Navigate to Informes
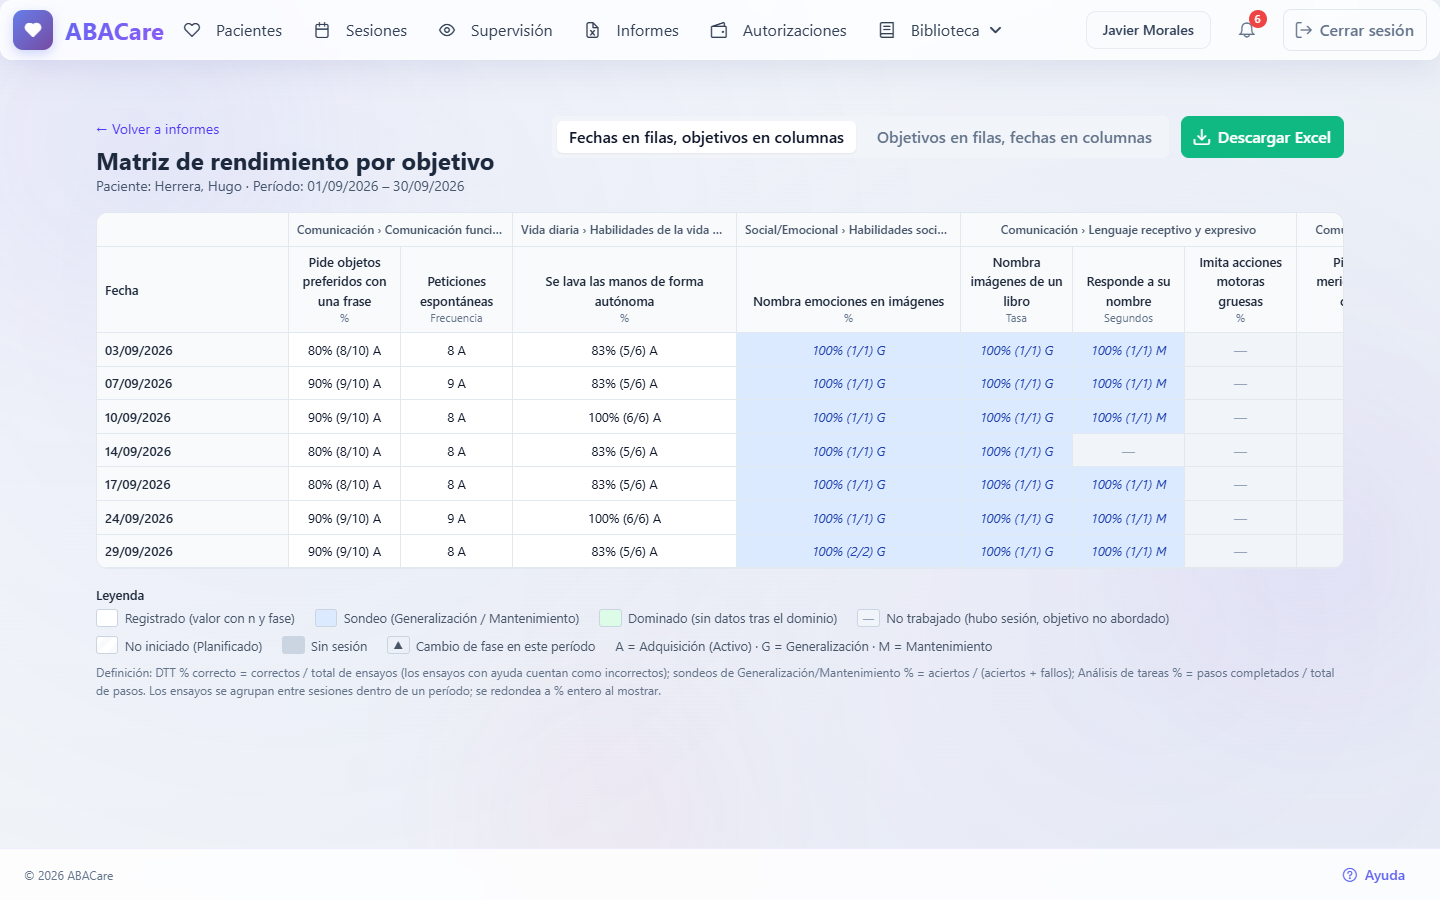Screen dimensions: 1440x900 point(631,30)
